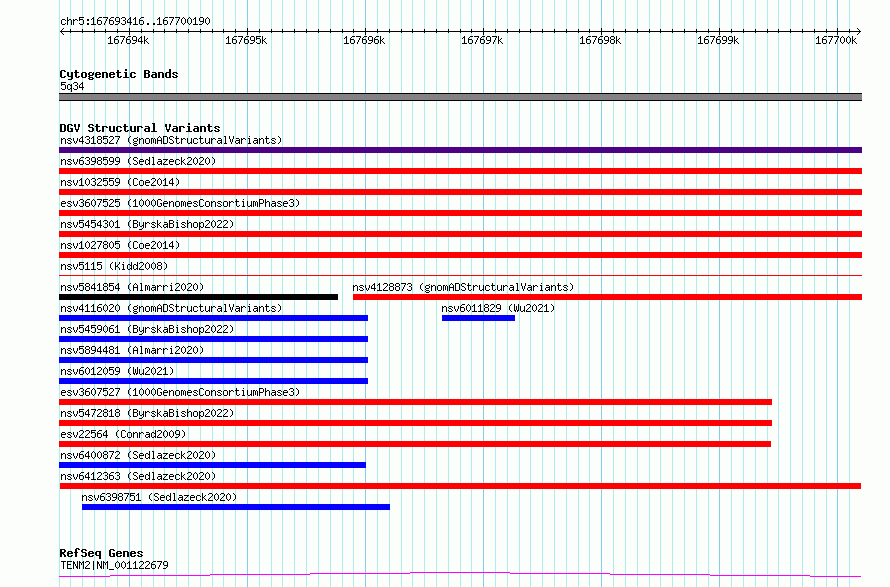Click nsv6412363 (Sedlazeck2020) label

pyautogui.click(x=138, y=476)
